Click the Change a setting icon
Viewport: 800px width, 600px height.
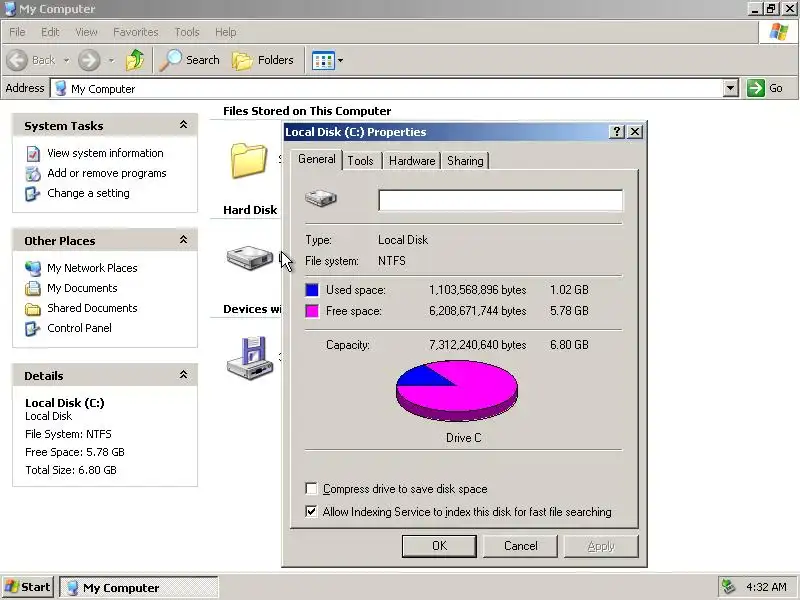click(x=33, y=194)
